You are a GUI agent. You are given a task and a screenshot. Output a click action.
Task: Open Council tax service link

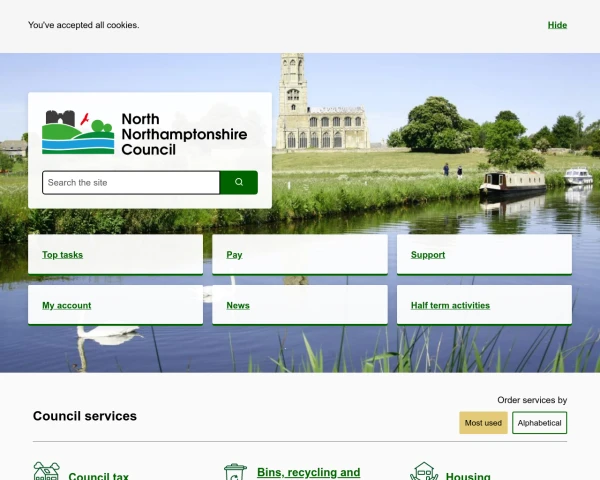click(x=98, y=476)
